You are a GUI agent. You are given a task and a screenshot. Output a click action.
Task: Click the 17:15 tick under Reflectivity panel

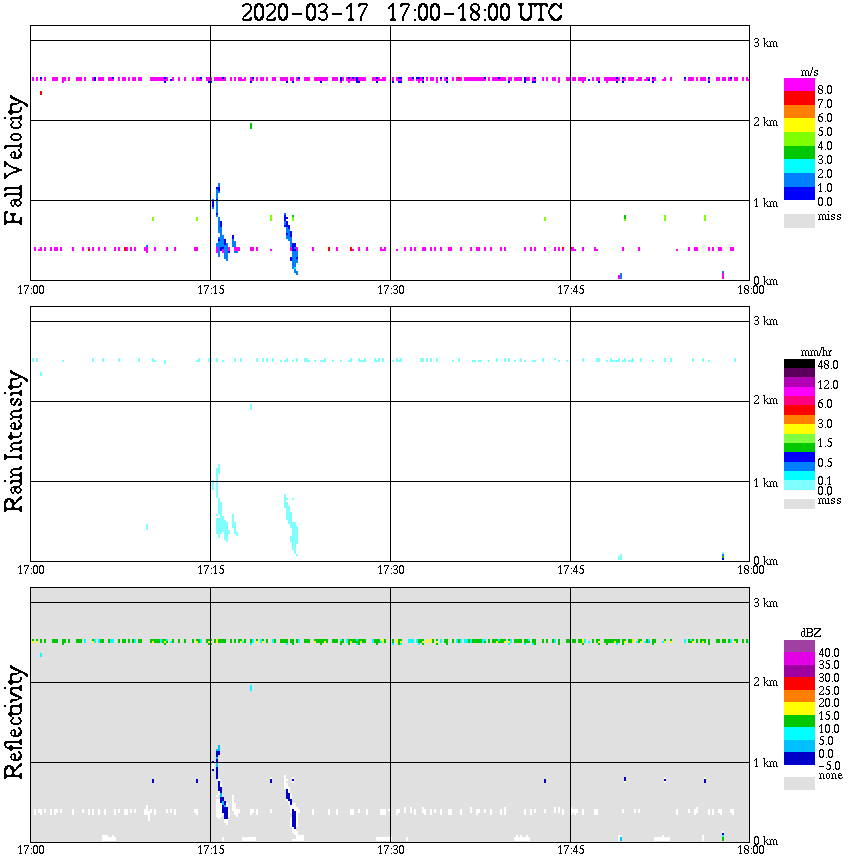(210, 850)
